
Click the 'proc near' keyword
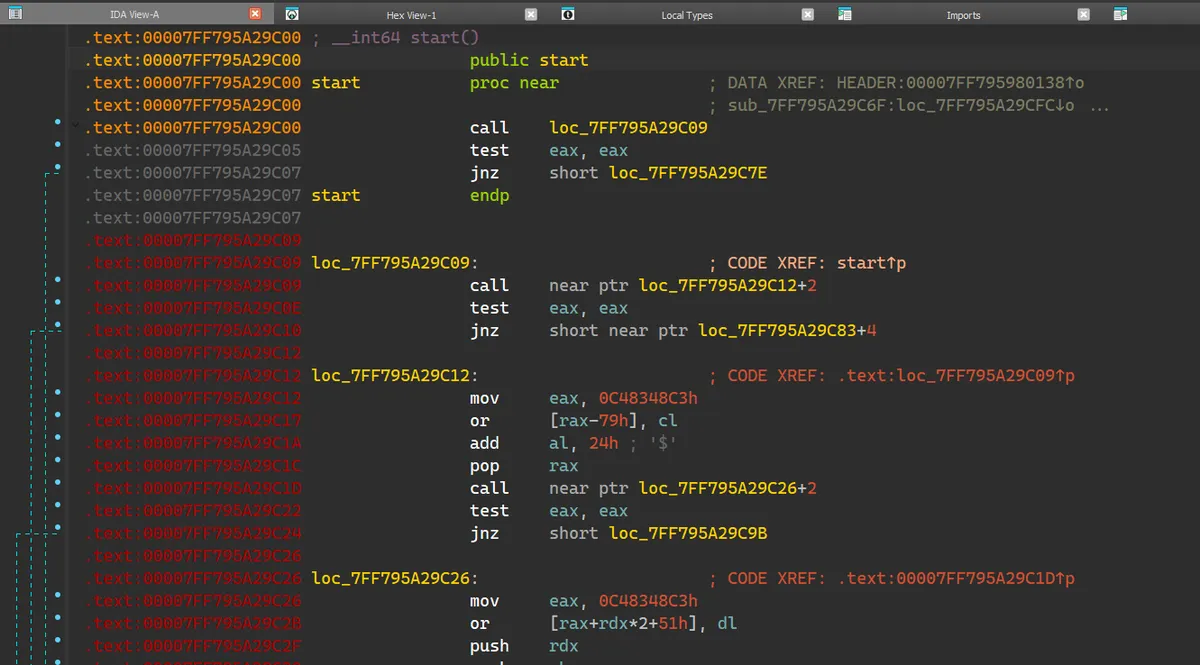pos(514,83)
